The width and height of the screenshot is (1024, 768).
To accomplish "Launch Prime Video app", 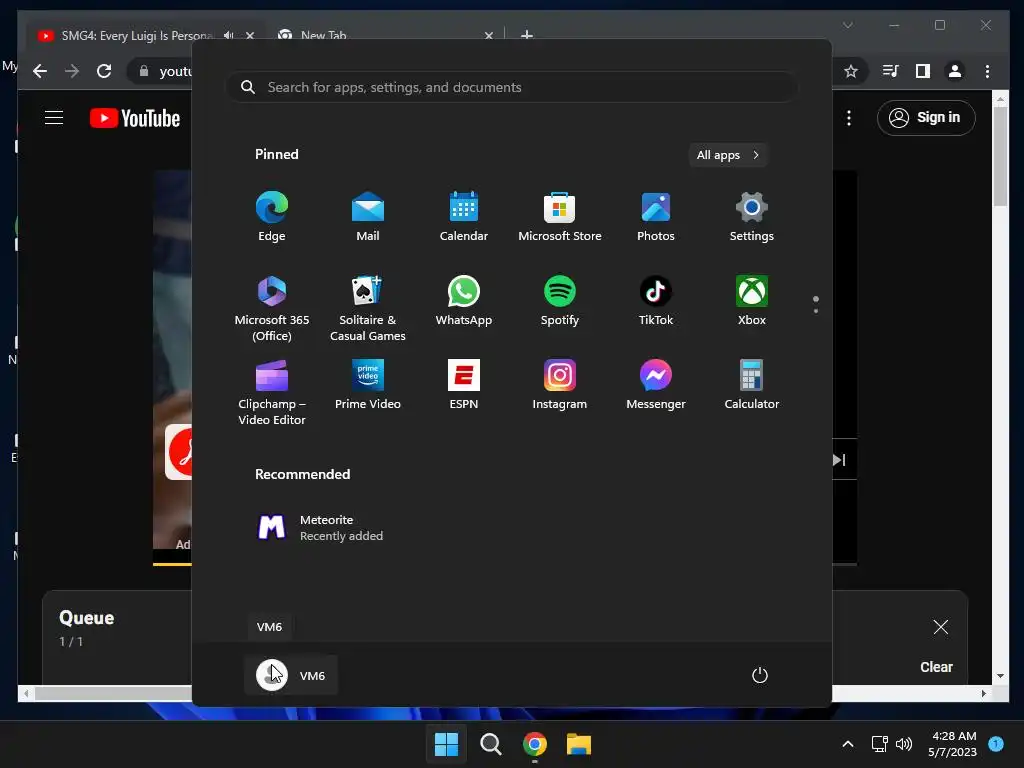I will (x=368, y=385).
